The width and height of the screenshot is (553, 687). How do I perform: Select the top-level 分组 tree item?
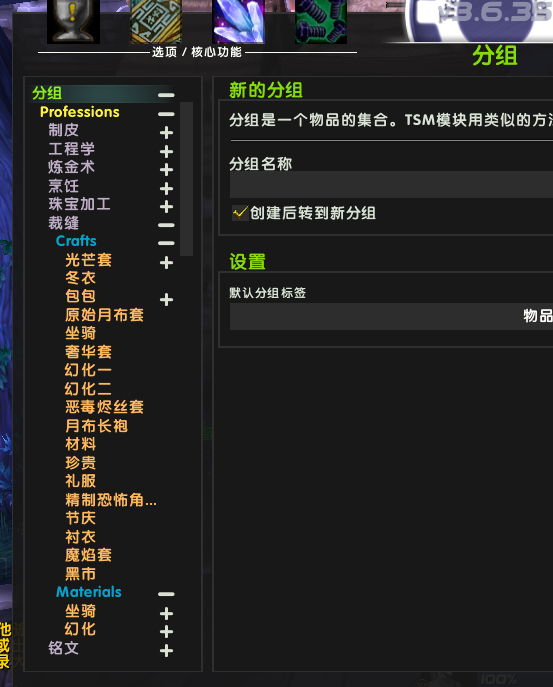point(47,93)
